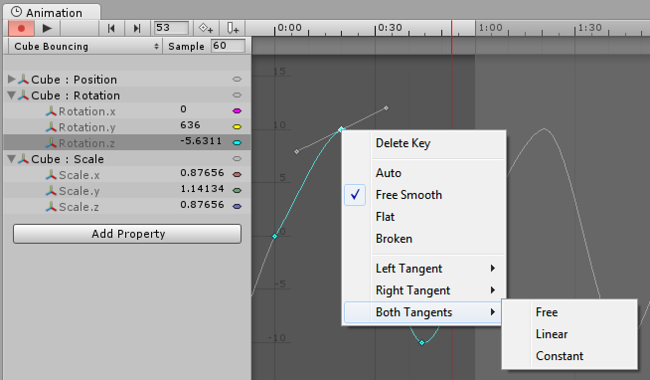Select the Scale.z row
This screenshot has width=650, height=380.
(x=127, y=206)
